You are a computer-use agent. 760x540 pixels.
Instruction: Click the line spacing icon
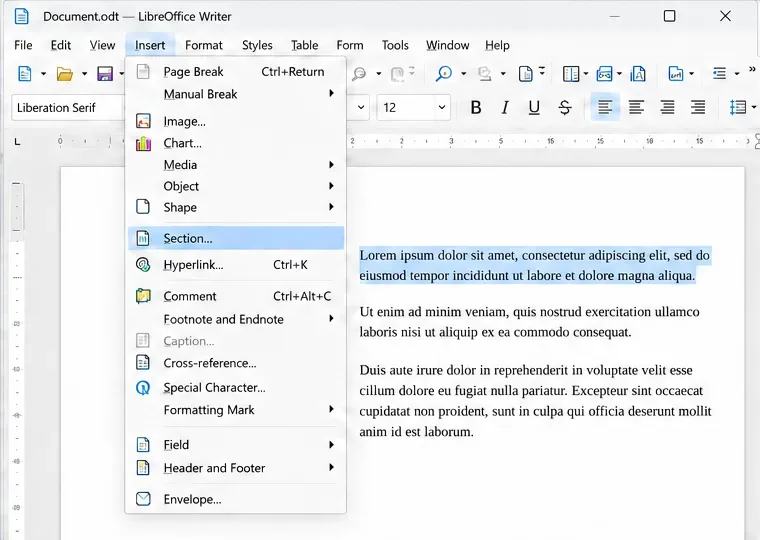[738, 107]
